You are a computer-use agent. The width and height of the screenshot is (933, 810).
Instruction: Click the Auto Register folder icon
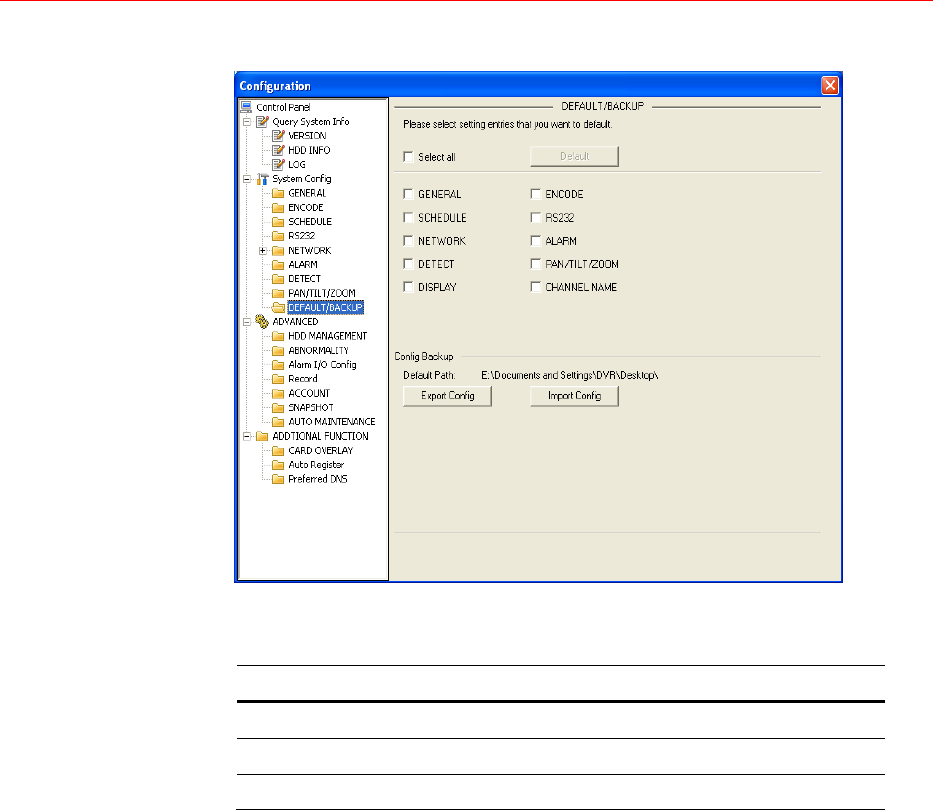(x=278, y=465)
